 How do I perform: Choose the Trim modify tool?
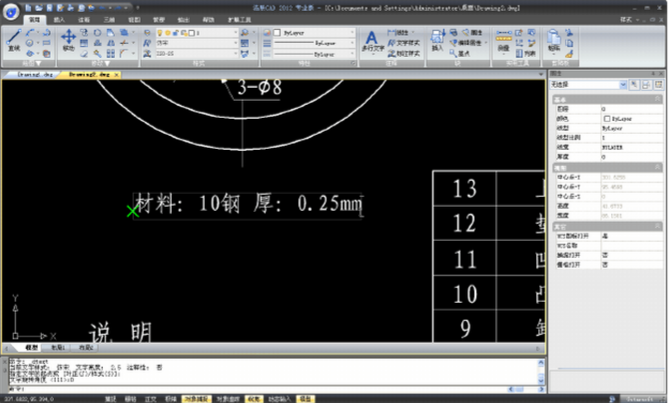tap(124, 43)
